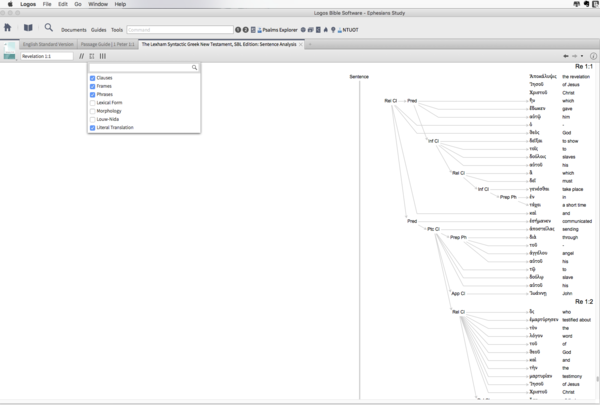Screen dimensions: 600x405
Task: Click the Search magnifier icon
Action: coord(48,28)
